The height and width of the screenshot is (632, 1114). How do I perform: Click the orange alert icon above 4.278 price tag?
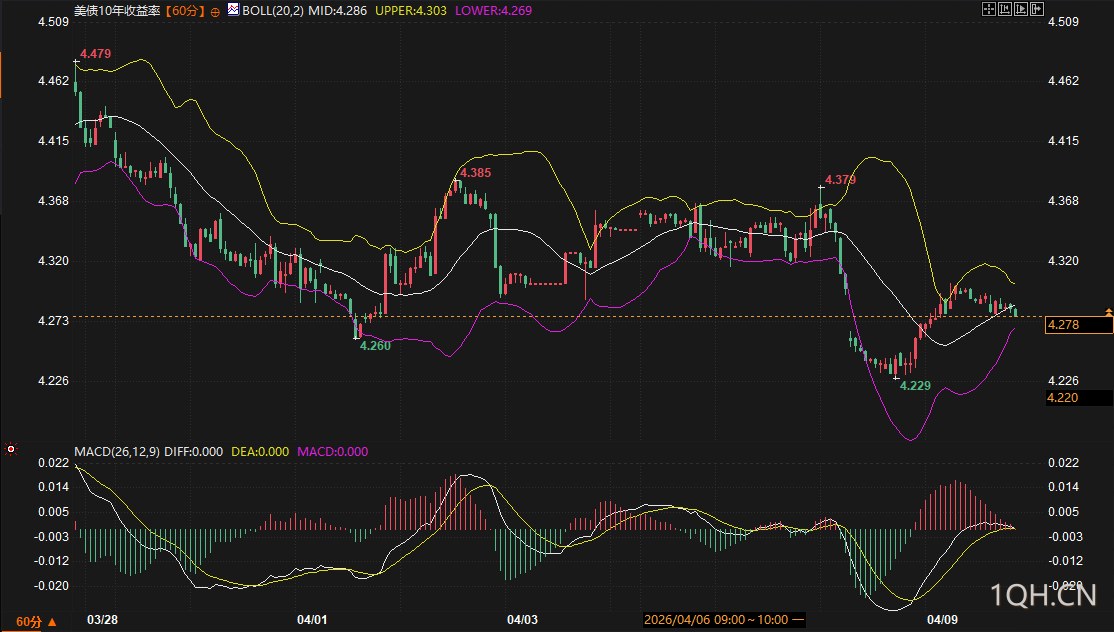click(1107, 312)
